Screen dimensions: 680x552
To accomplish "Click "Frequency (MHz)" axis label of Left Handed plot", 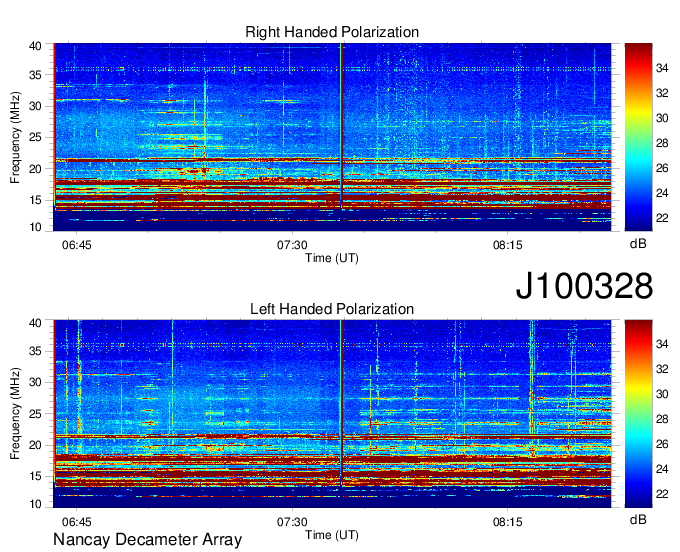I will click(15, 414).
